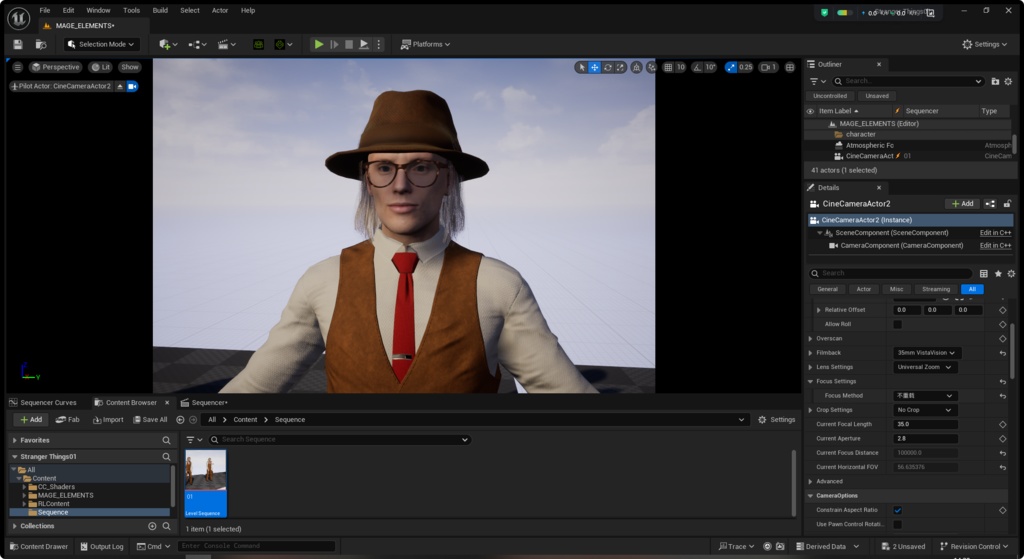Image resolution: width=1024 pixels, height=559 pixels.
Task: Enable the Allow Roll checkbox
Action: point(897,325)
